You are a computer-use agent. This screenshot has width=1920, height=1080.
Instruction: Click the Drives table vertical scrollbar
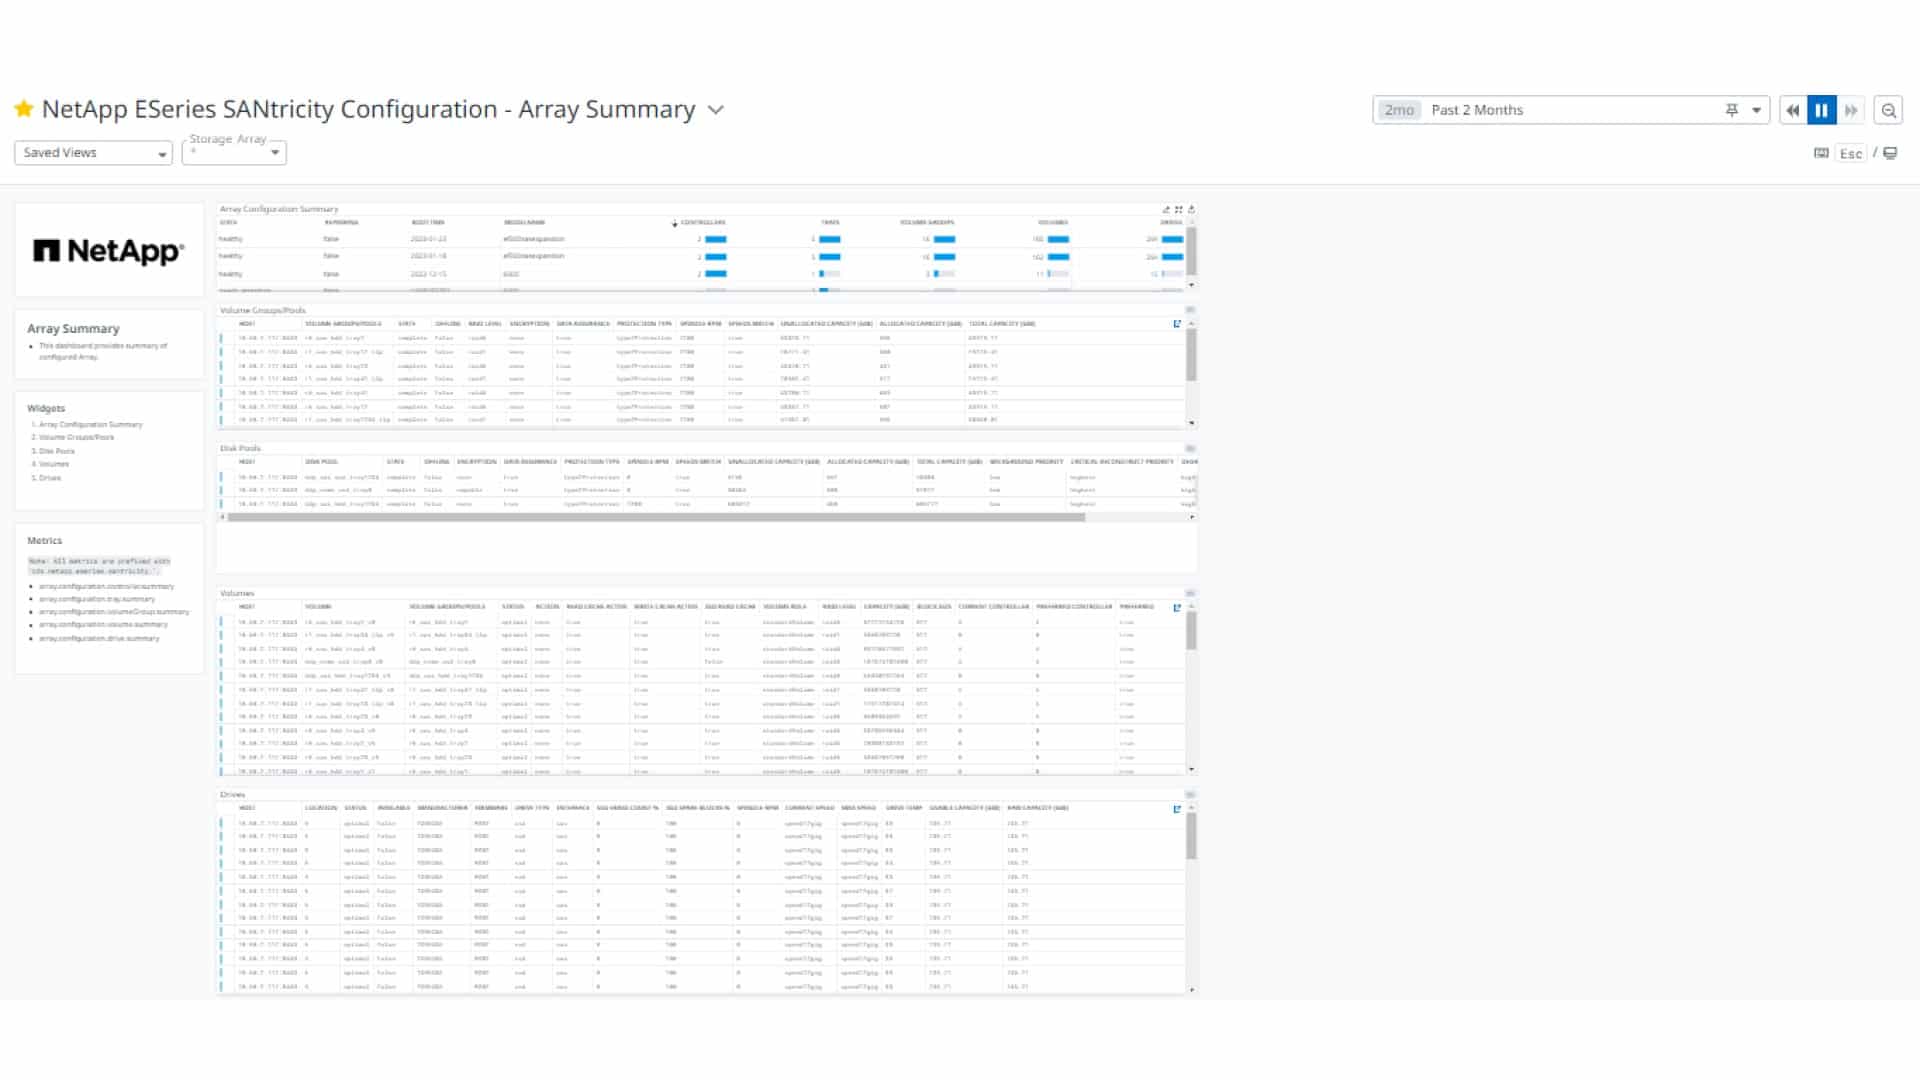[x=1191, y=836]
